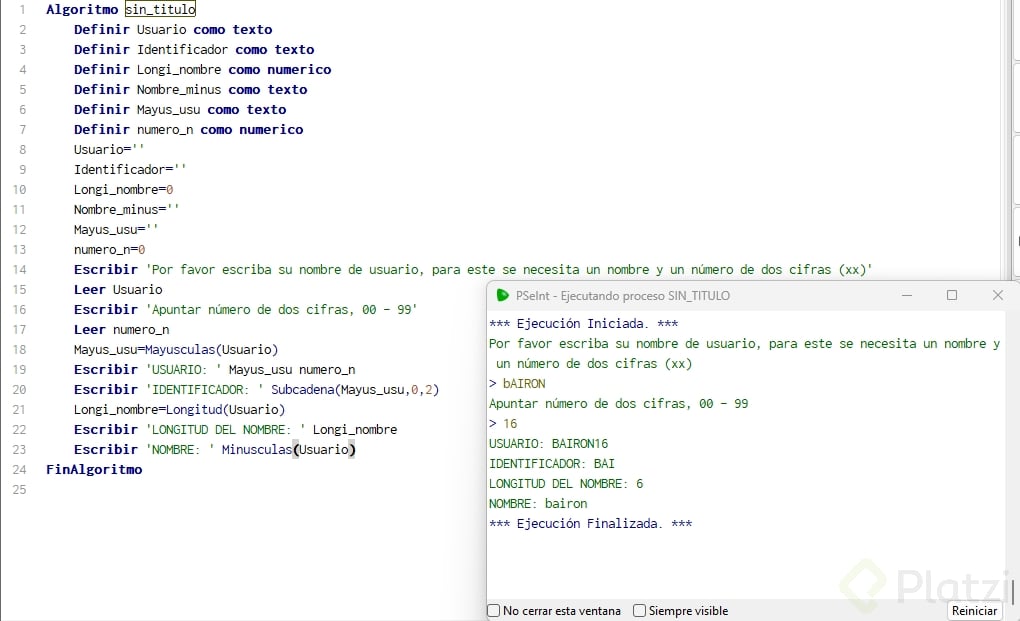Click 'Definir Mayus_usu como texto' line
This screenshot has height=621, width=1020.
pos(180,109)
